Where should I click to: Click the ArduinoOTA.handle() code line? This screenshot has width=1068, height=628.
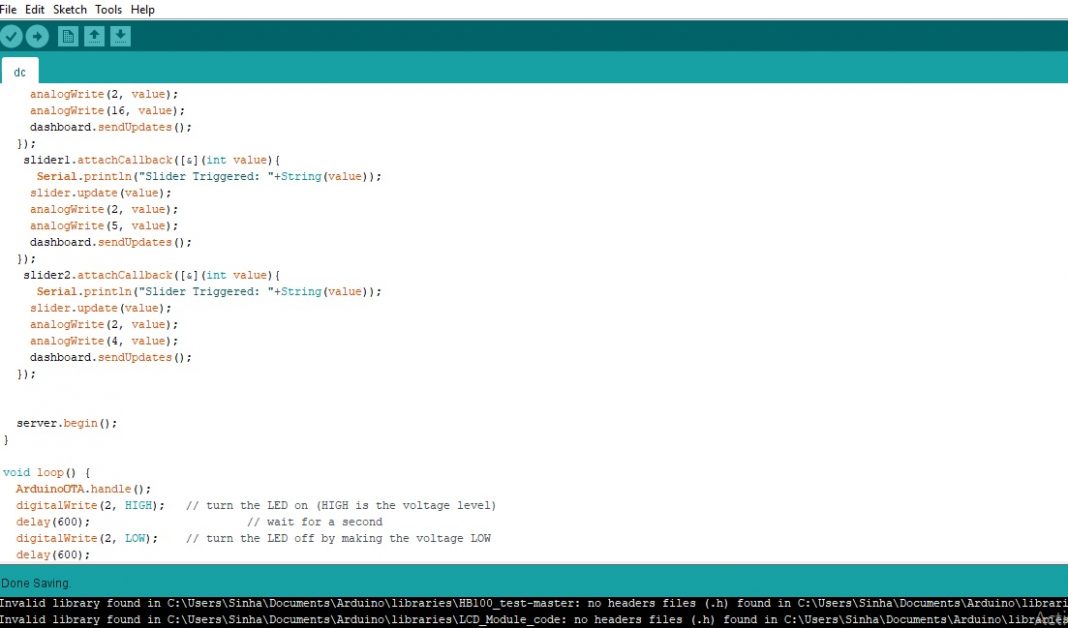tap(83, 489)
